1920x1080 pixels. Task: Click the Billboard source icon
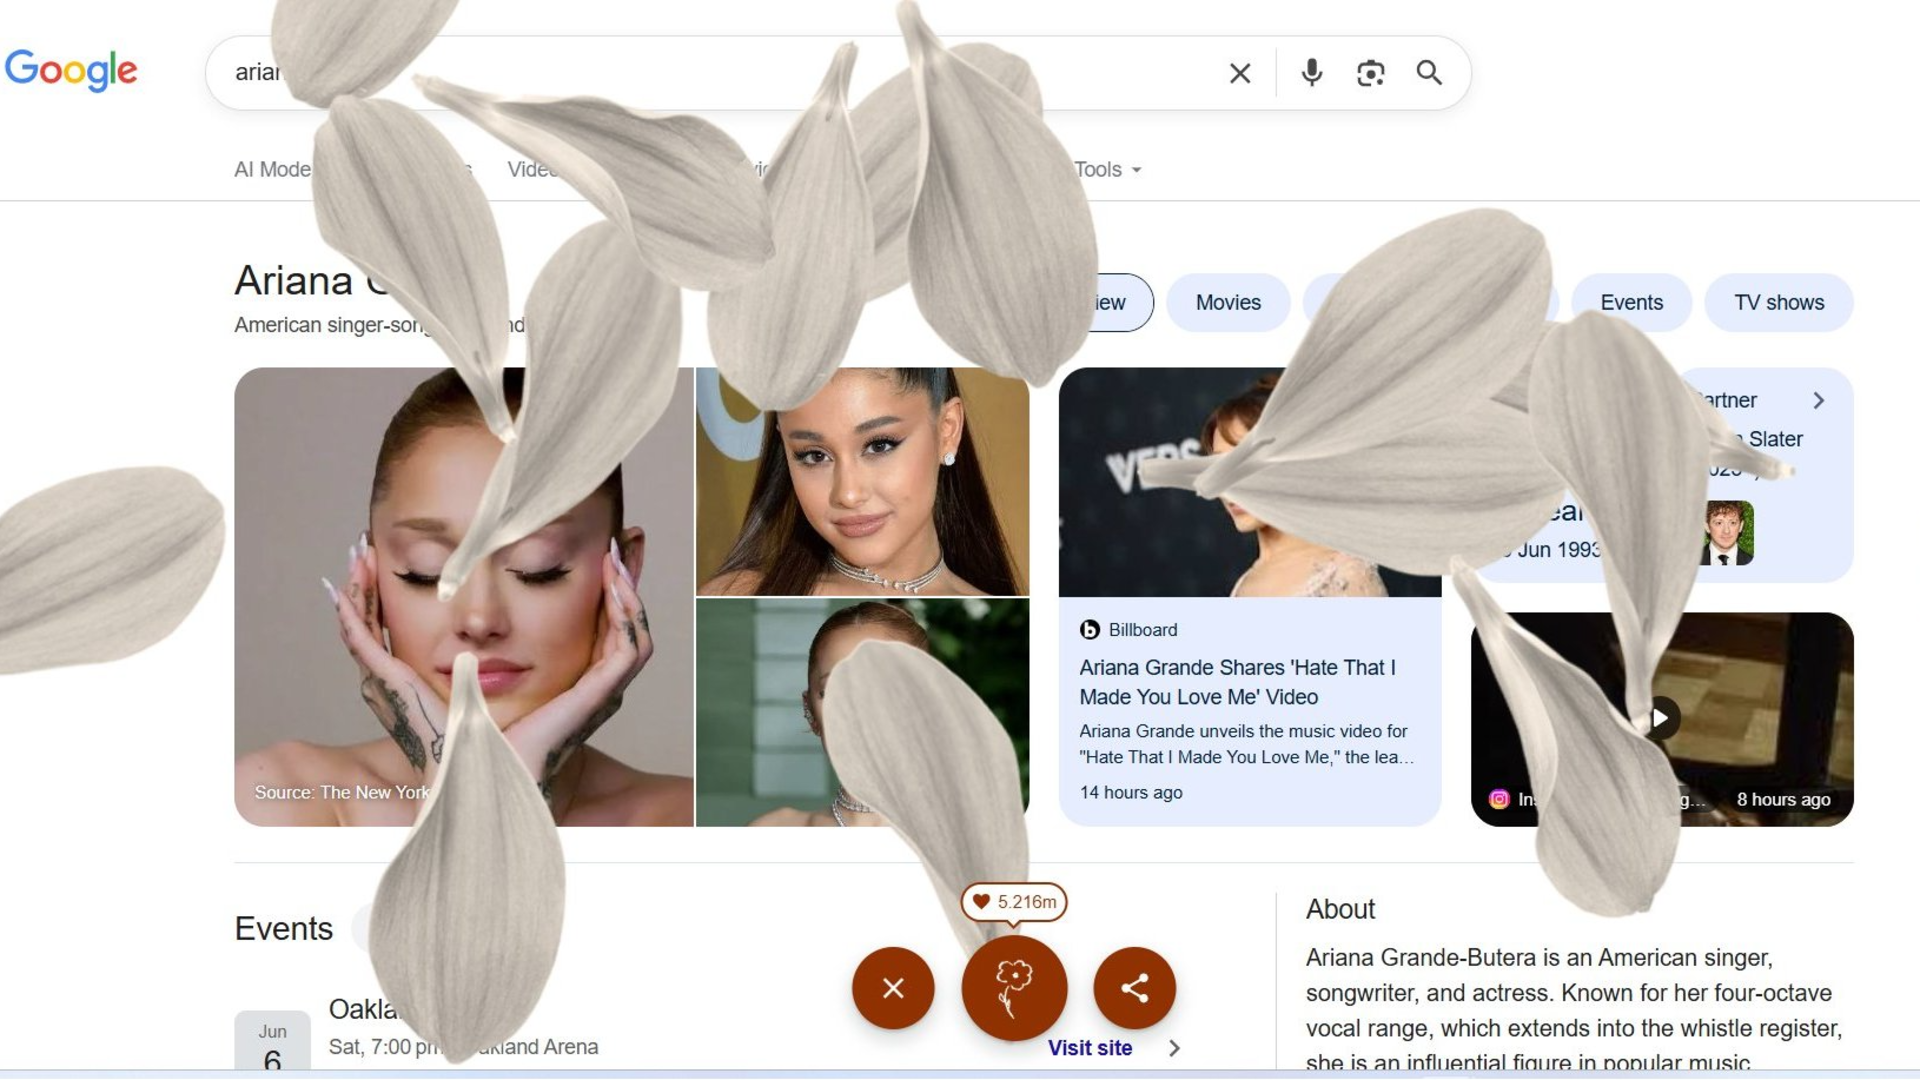click(x=1089, y=630)
